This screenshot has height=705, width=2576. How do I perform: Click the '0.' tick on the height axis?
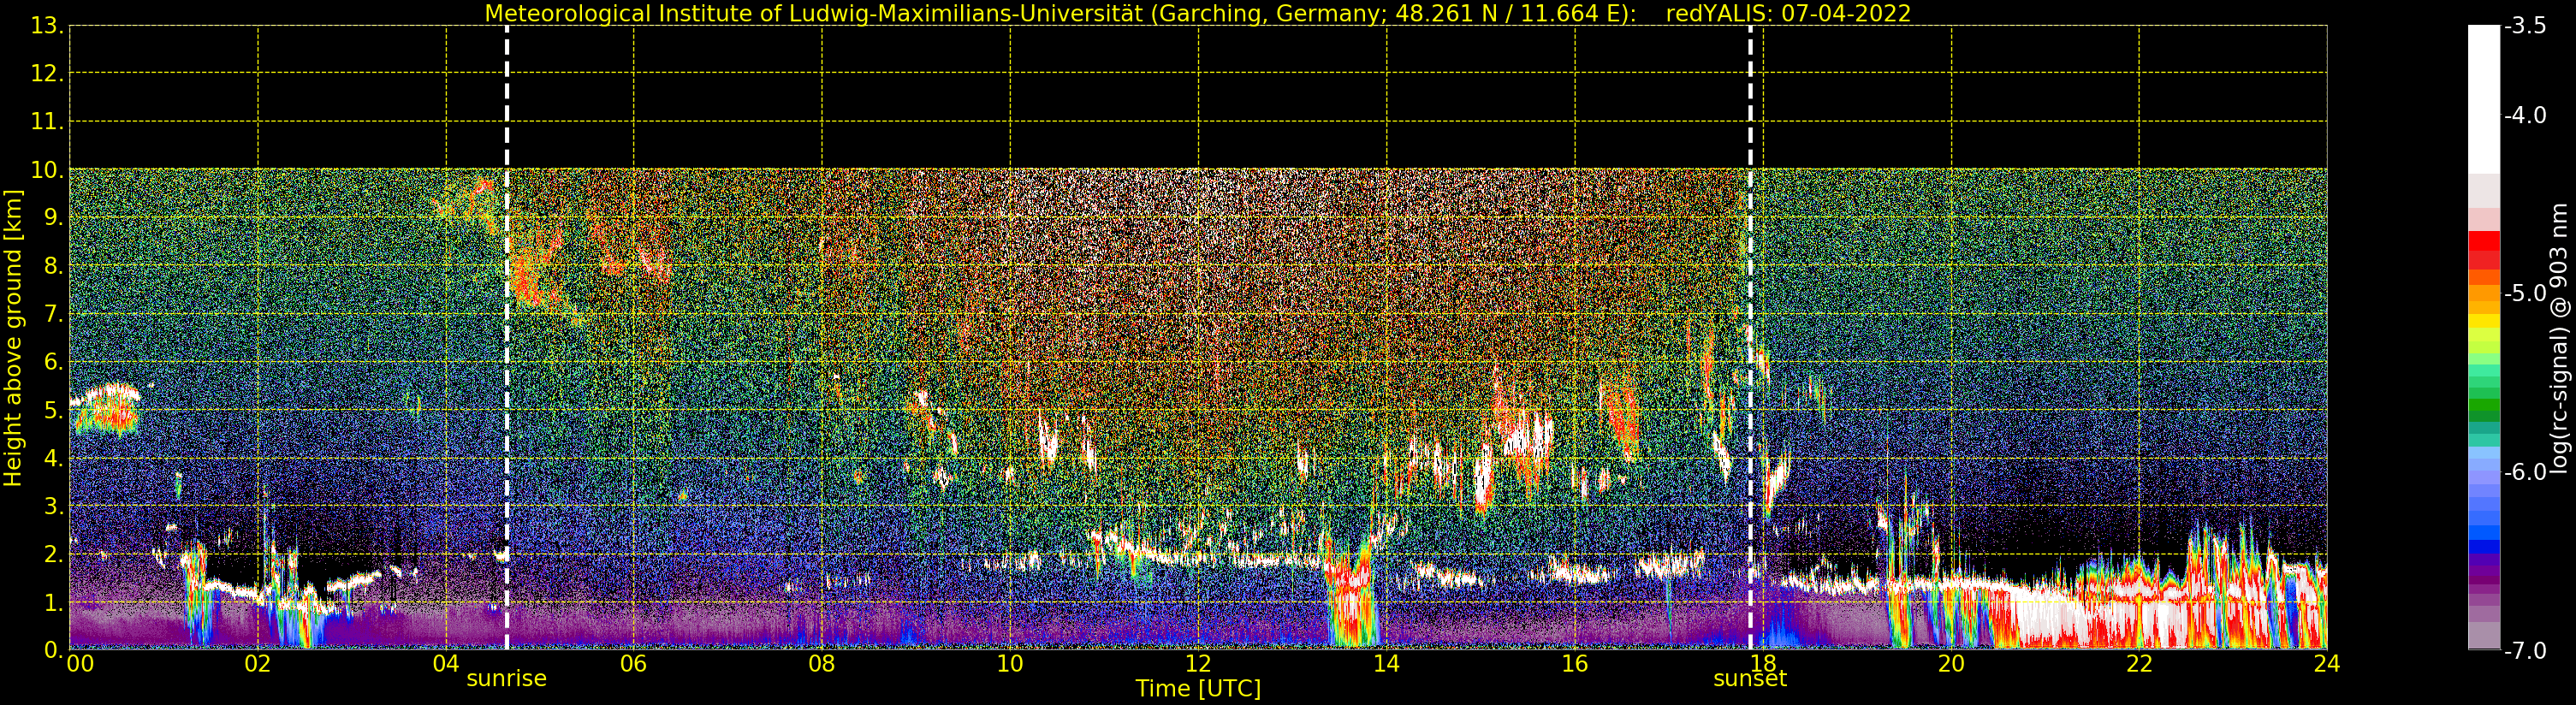(x=53, y=650)
